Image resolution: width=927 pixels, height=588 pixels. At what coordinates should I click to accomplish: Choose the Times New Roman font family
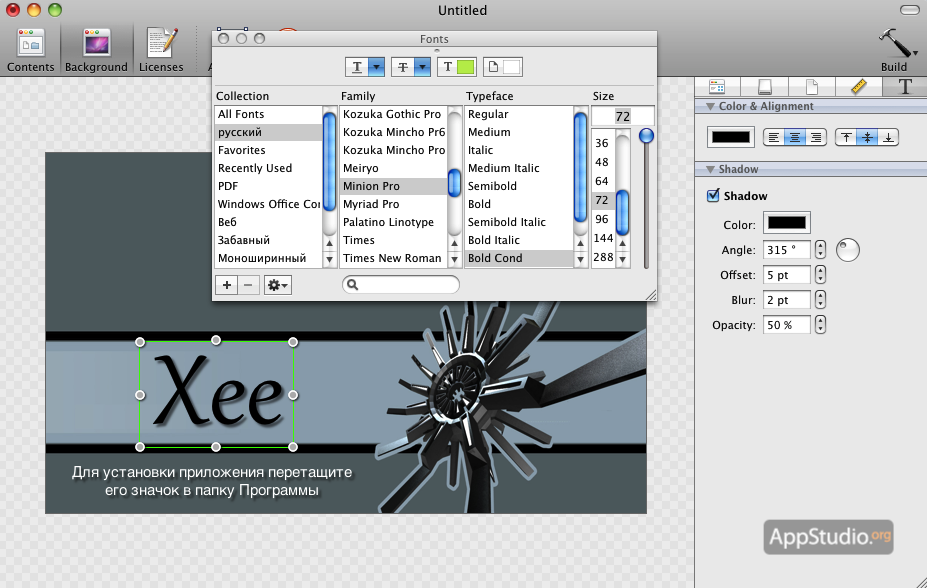coord(393,258)
